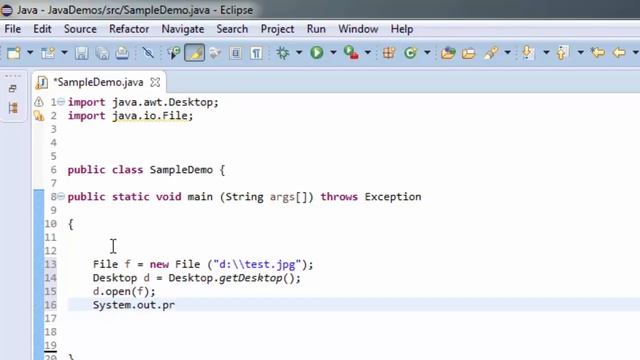Click the "Desktop.getDesktop()" call on line 14
This screenshot has width=640, height=360.
[x=231, y=278]
